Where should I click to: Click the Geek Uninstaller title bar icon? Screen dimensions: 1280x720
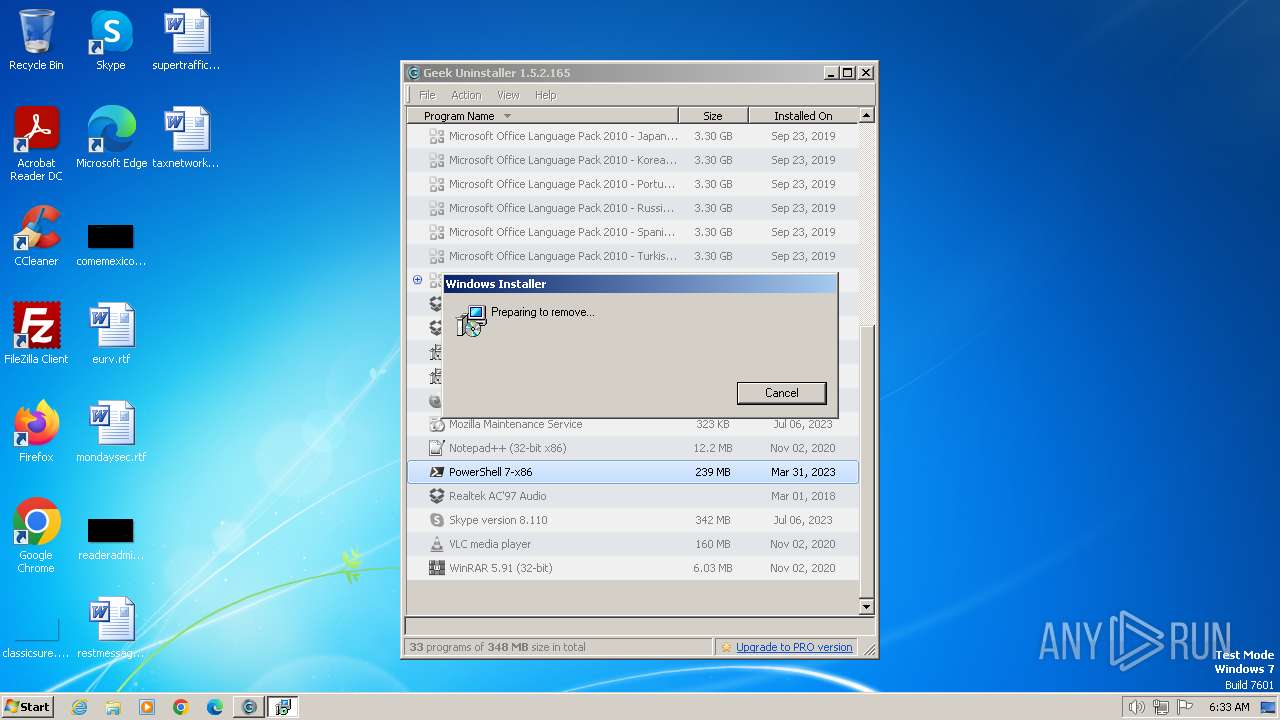click(413, 73)
